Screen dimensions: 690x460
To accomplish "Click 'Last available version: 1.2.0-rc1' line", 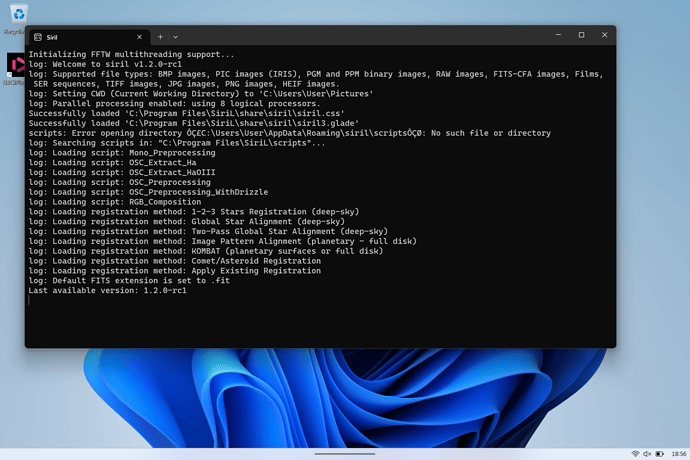I will (x=107, y=291).
